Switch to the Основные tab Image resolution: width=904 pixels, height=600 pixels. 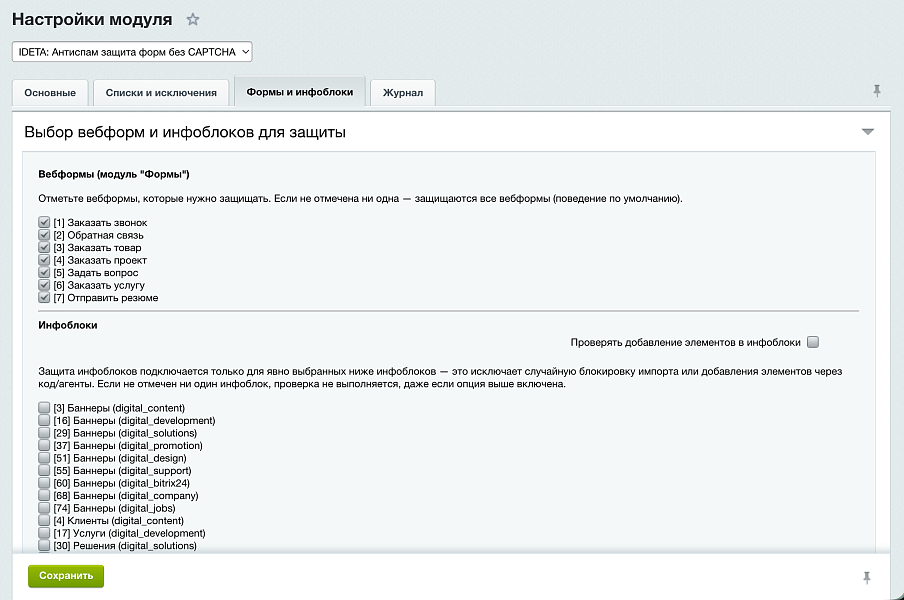(x=50, y=93)
